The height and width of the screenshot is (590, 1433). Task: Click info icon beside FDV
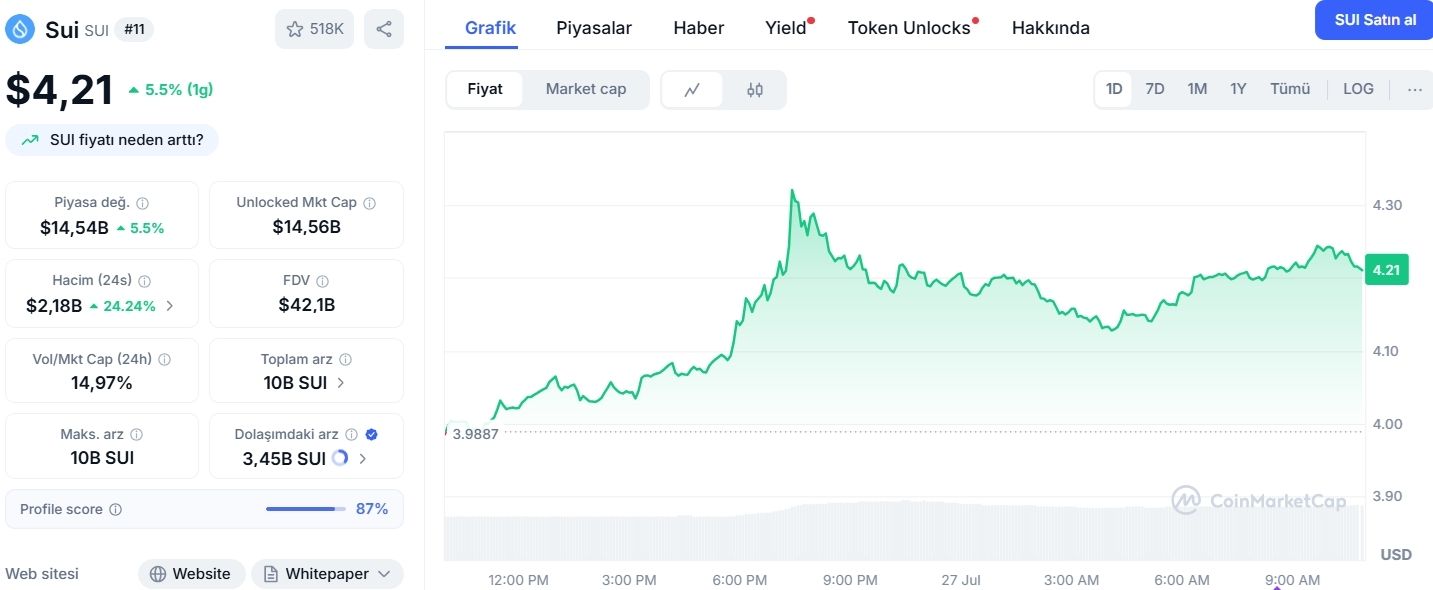[322, 281]
